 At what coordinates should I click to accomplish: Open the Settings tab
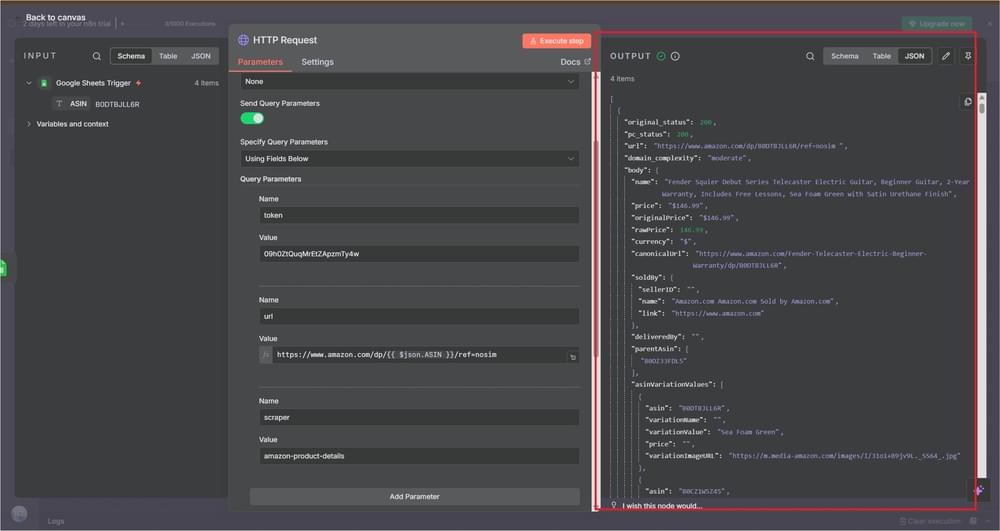click(317, 62)
